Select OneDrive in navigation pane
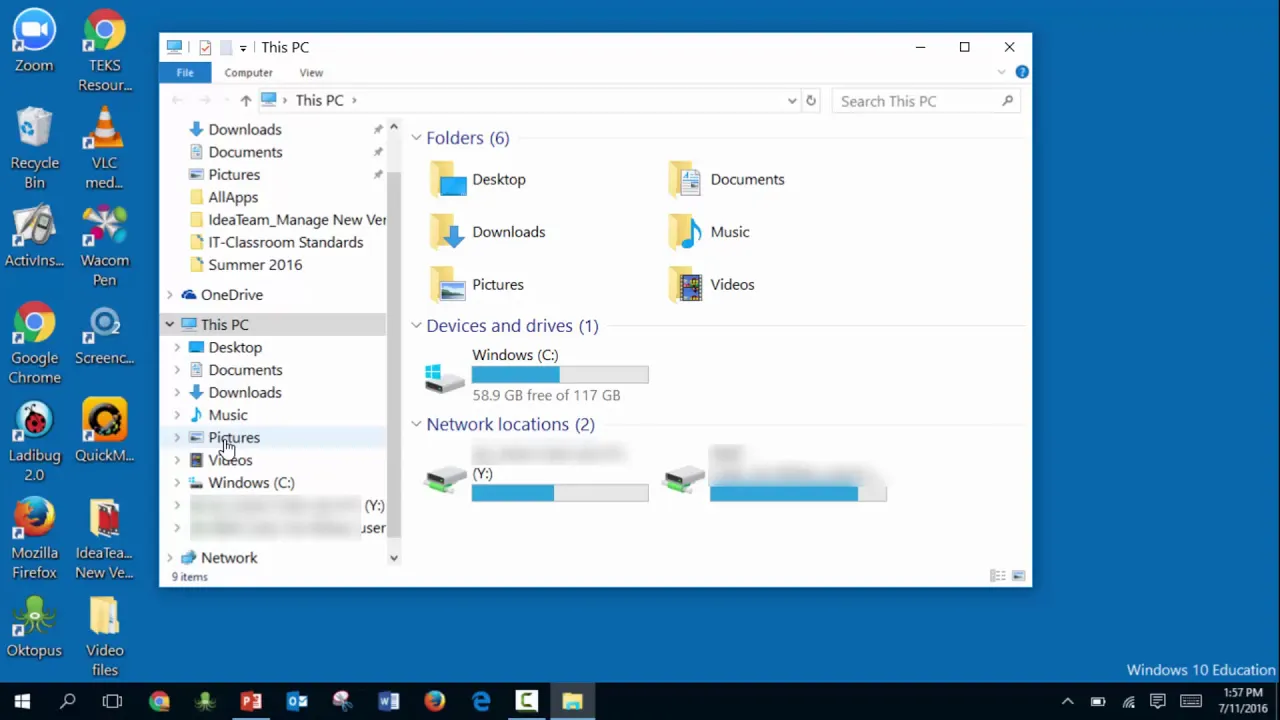The image size is (1280, 720). (x=231, y=295)
